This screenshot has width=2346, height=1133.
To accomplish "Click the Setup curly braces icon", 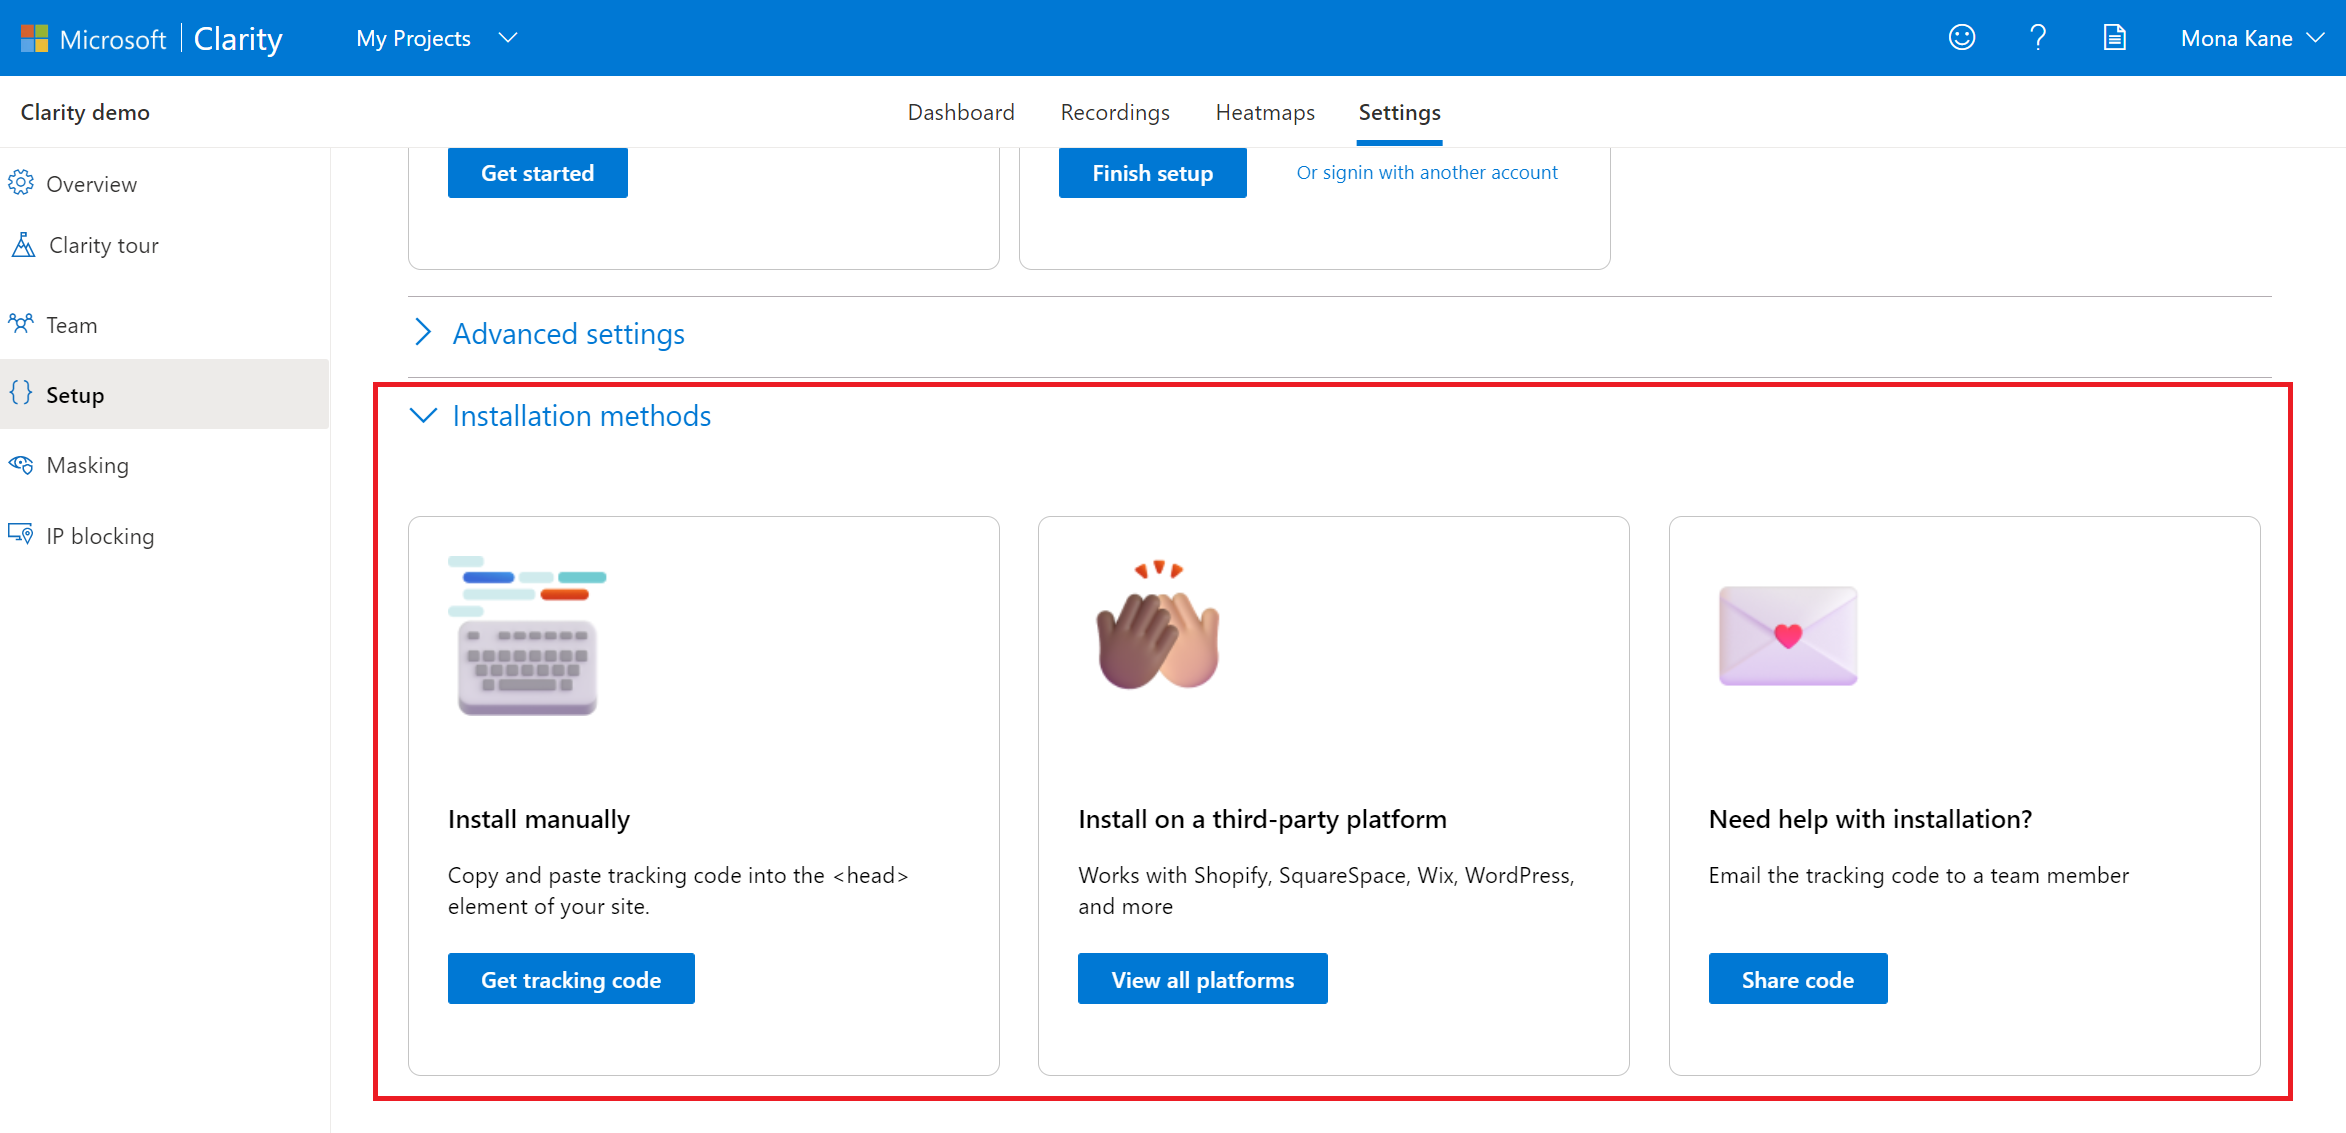I will [x=21, y=393].
